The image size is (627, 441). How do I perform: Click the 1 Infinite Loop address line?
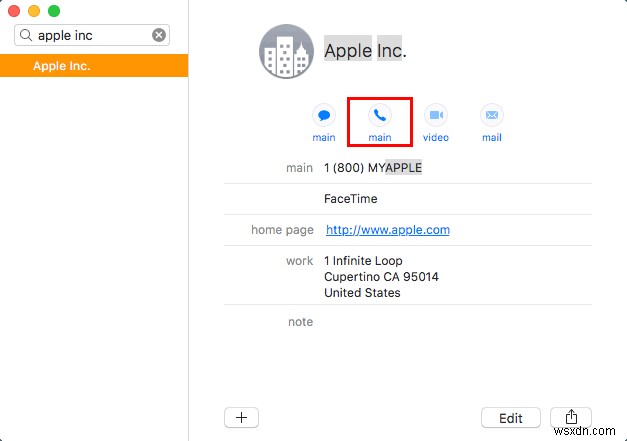[363, 261]
